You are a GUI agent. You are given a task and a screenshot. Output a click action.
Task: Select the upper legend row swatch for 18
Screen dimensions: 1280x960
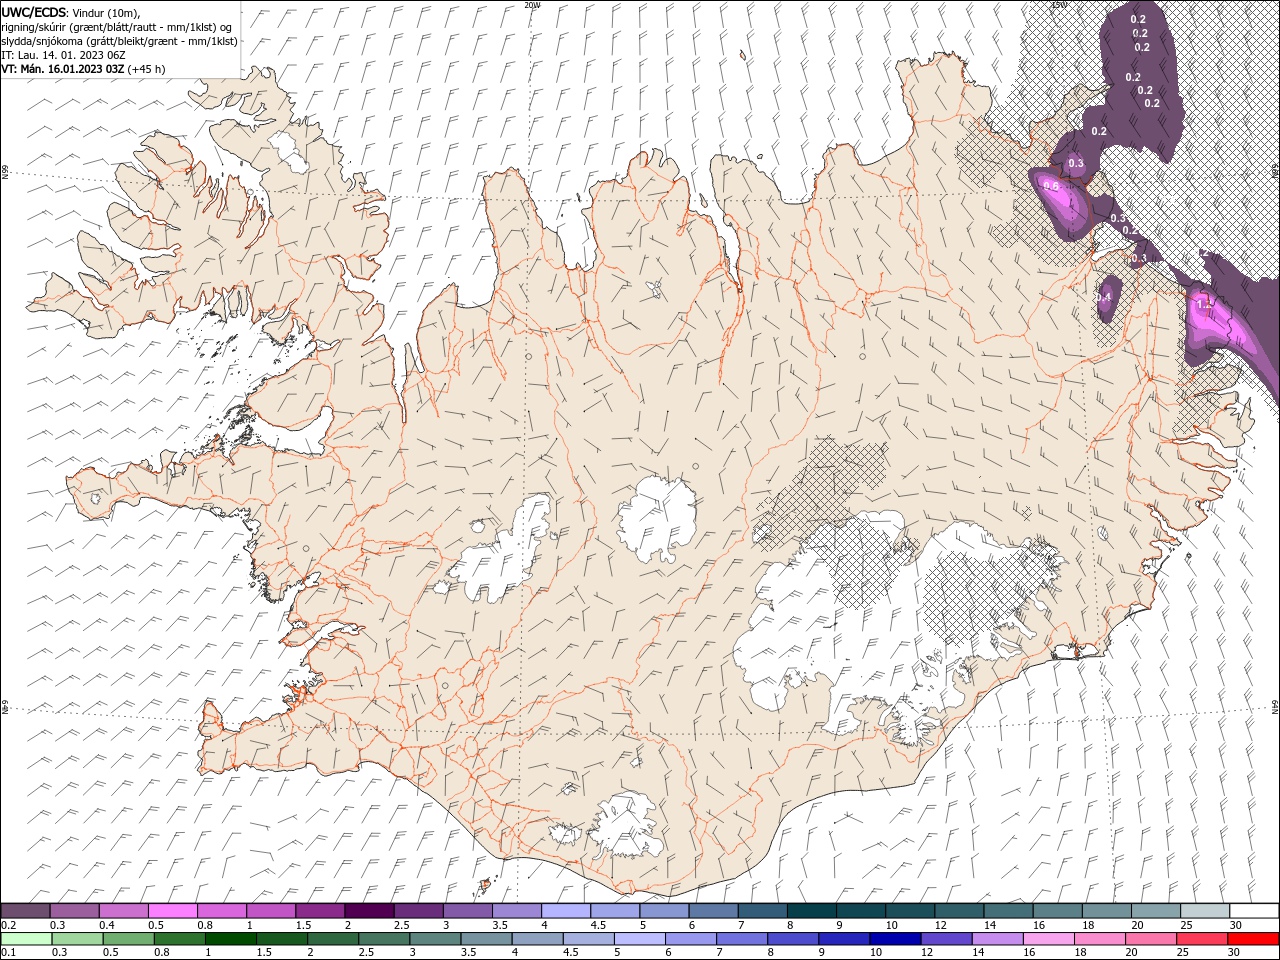coord(1106,911)
